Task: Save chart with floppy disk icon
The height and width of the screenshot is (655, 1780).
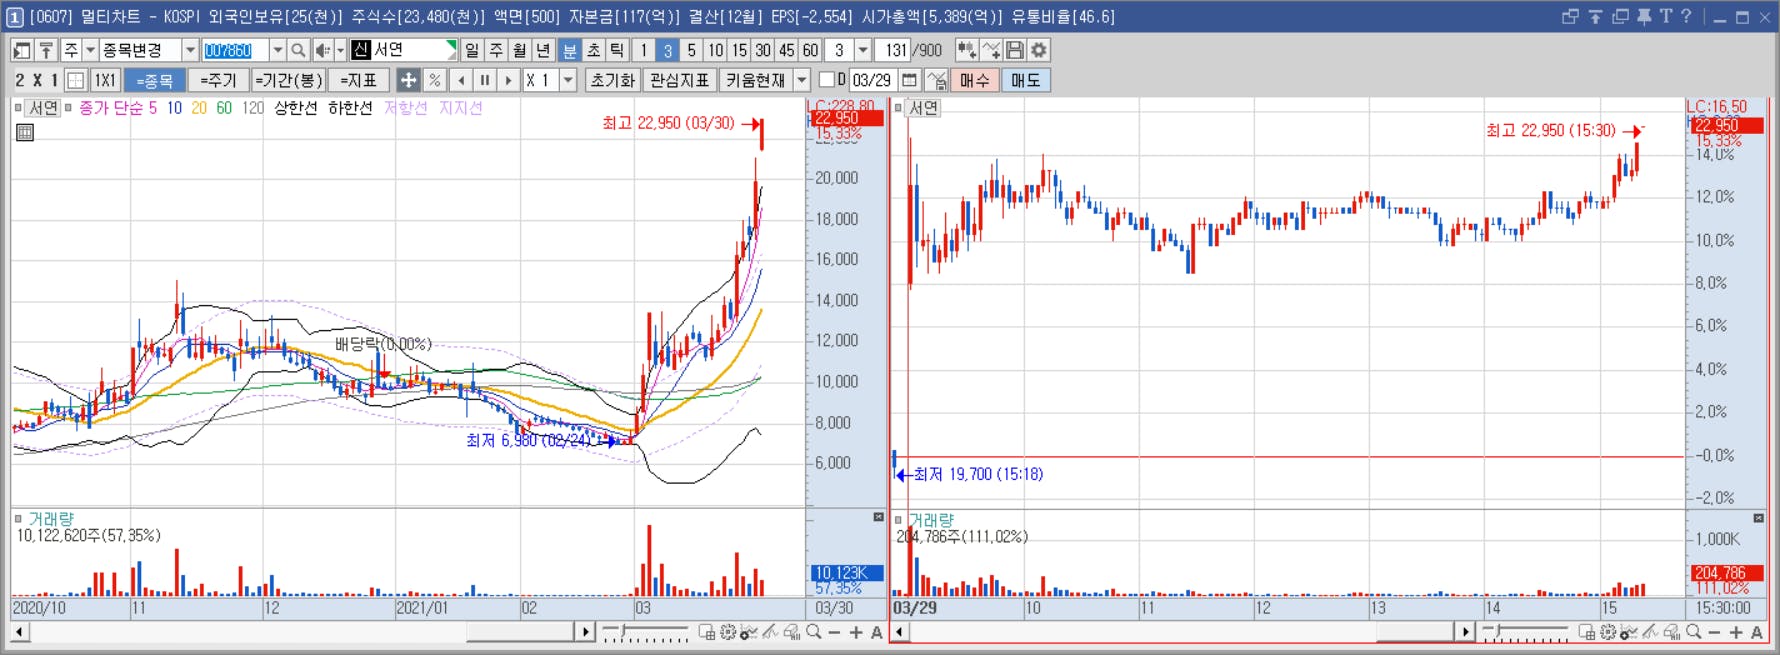Action: (x=1015, y=50)
